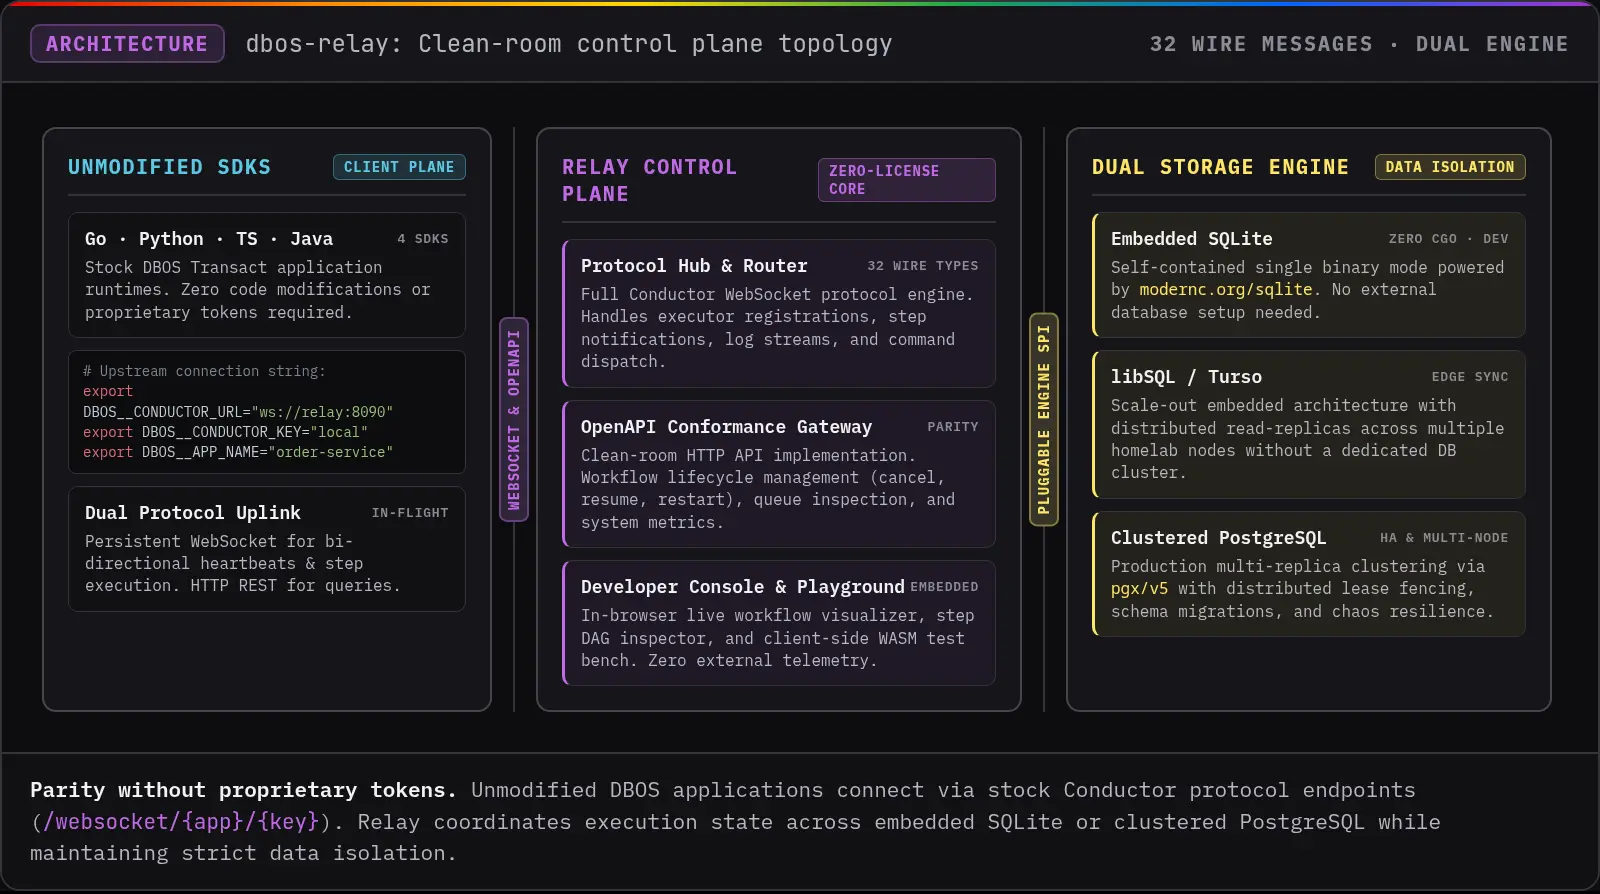Image resolution: width=1600 pixels, height=894 pixels.
Task: Click the 'EDGE SYNC' label
Action: click(x=1470, y=377)
